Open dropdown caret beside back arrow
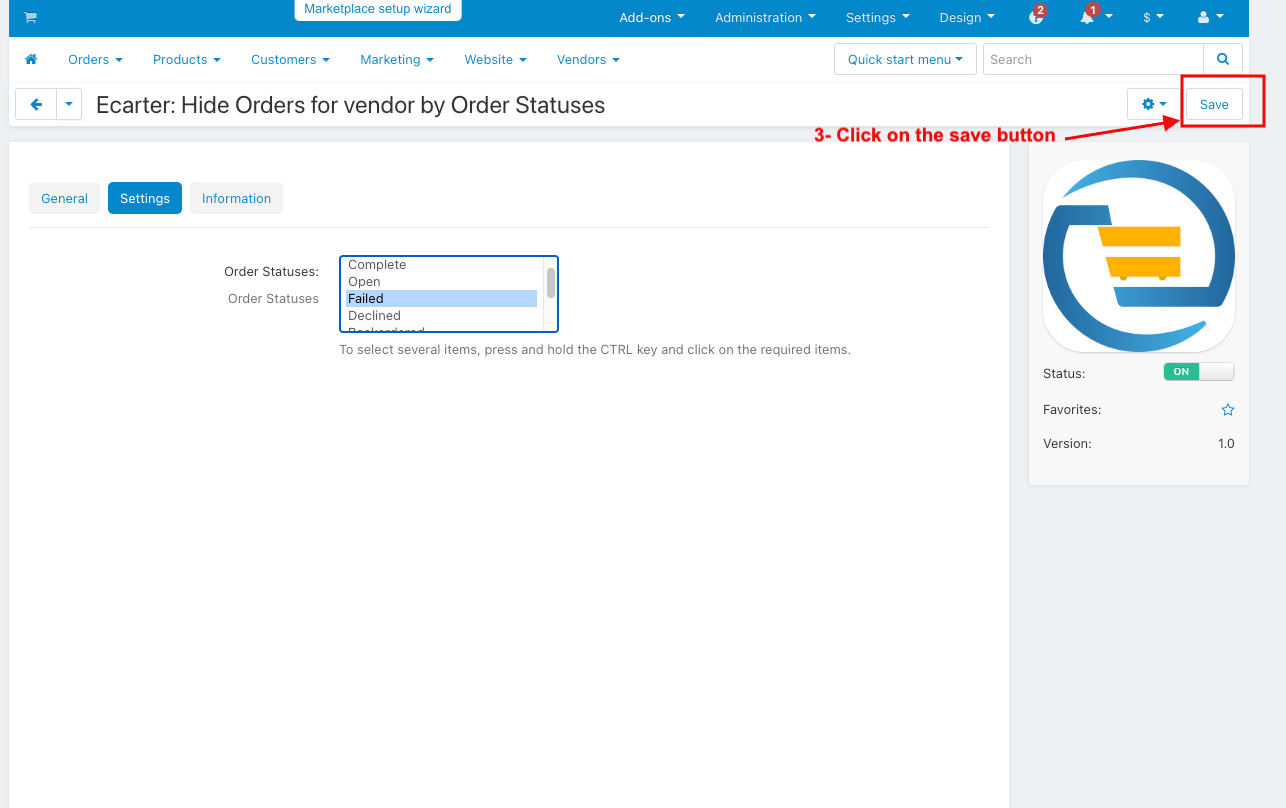Image resolution: width=1286 pixels, height=808 pixels. pyautogui.click(x=69, y=104)
